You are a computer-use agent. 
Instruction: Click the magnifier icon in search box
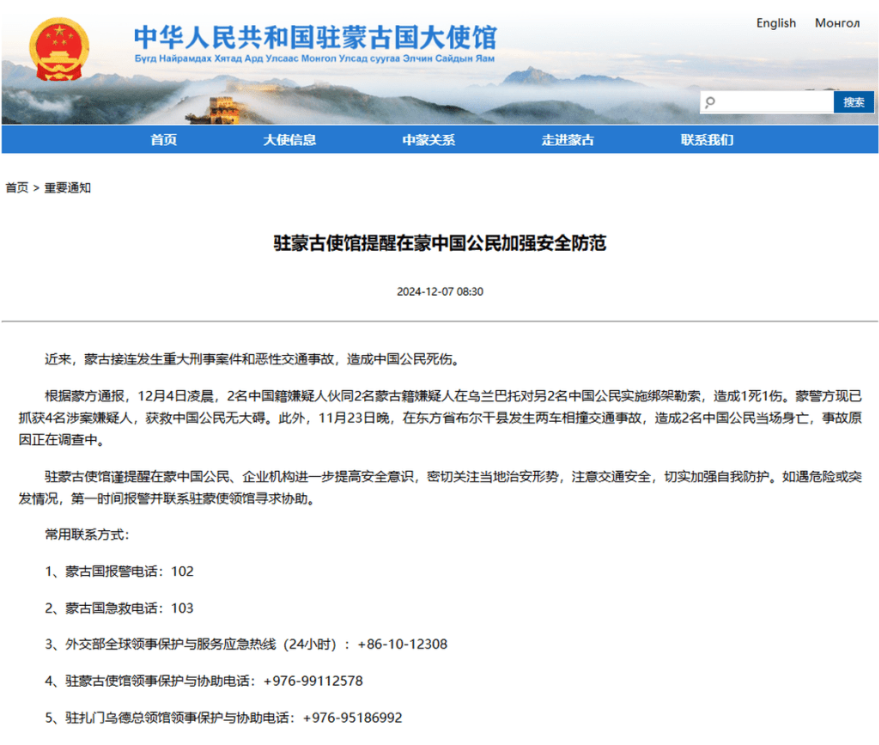click(710, 102)
